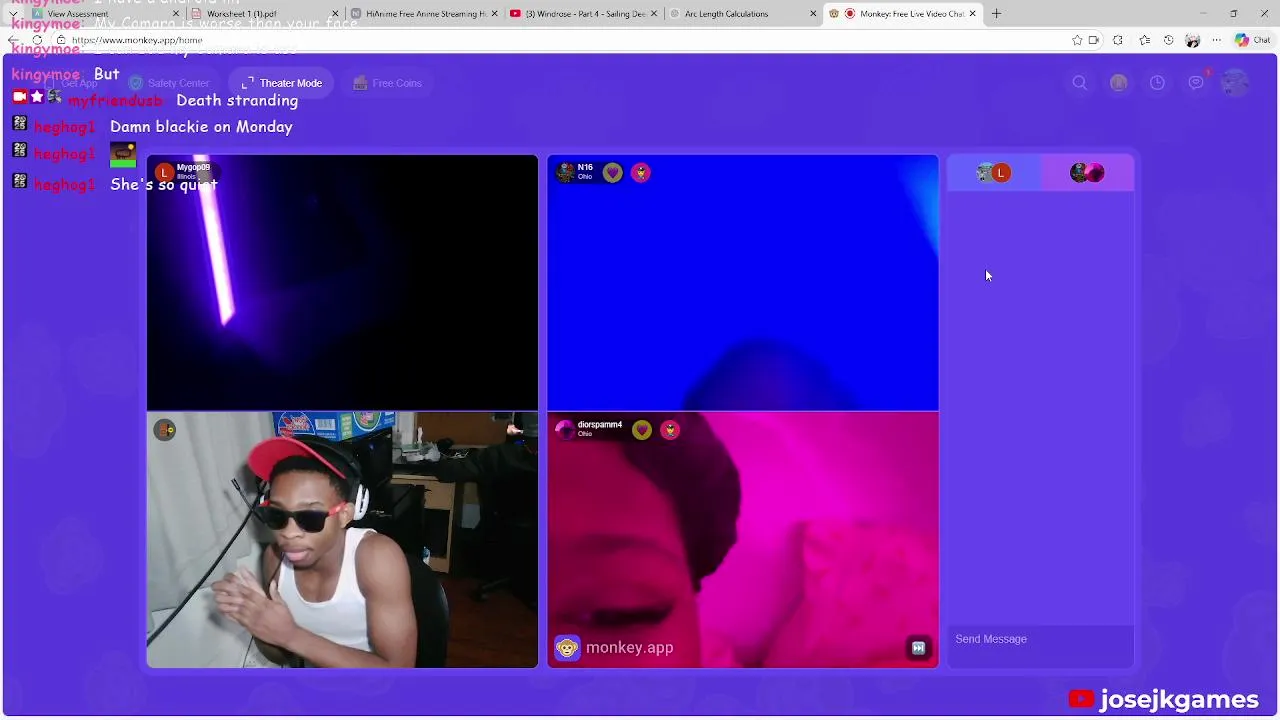Open the chat messages icon in header

(1196, 83)
